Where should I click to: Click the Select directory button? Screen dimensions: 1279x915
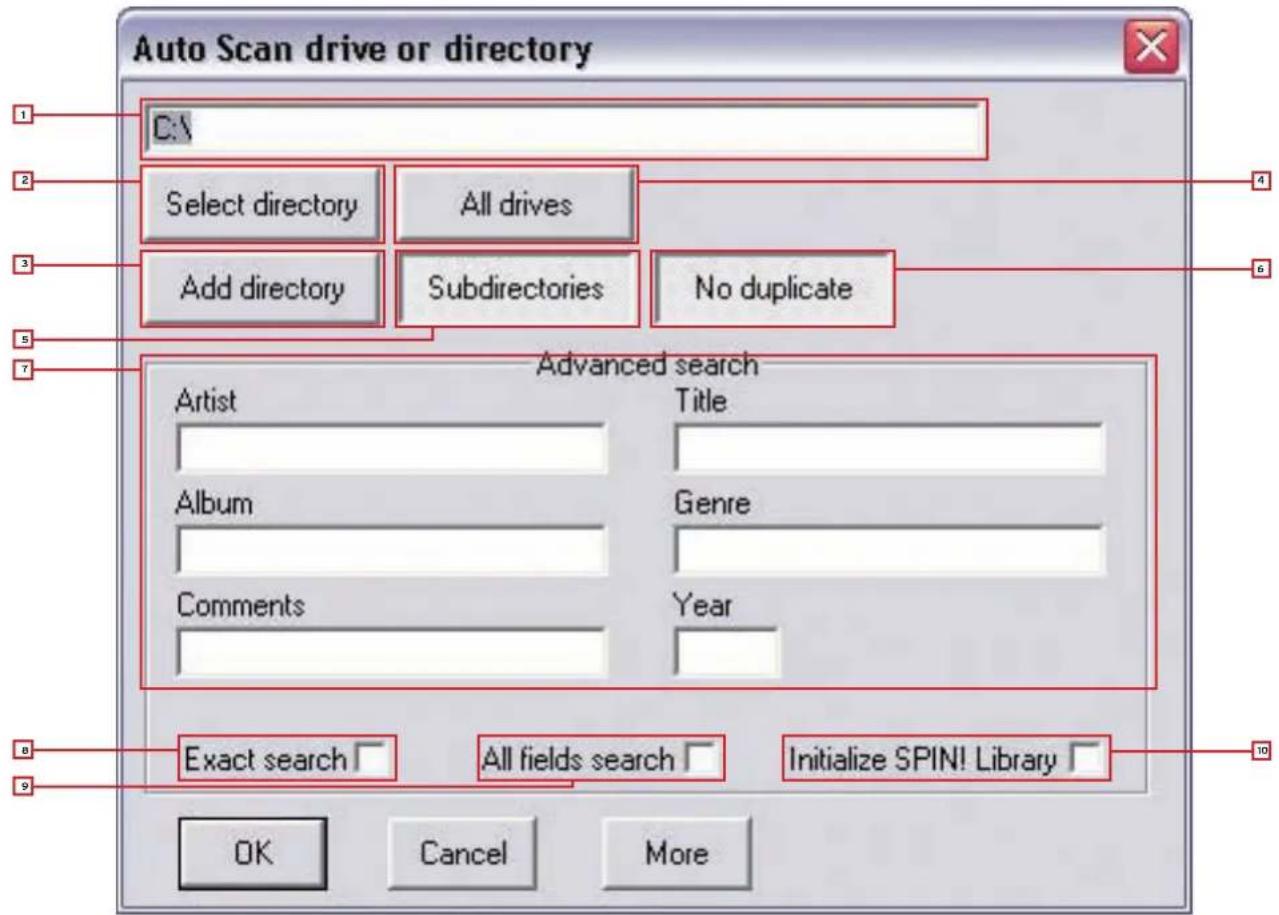262,203
